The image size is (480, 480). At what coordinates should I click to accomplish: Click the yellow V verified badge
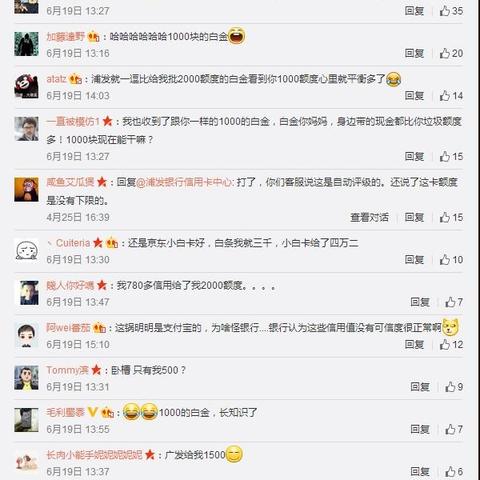[x=92, y=413]
